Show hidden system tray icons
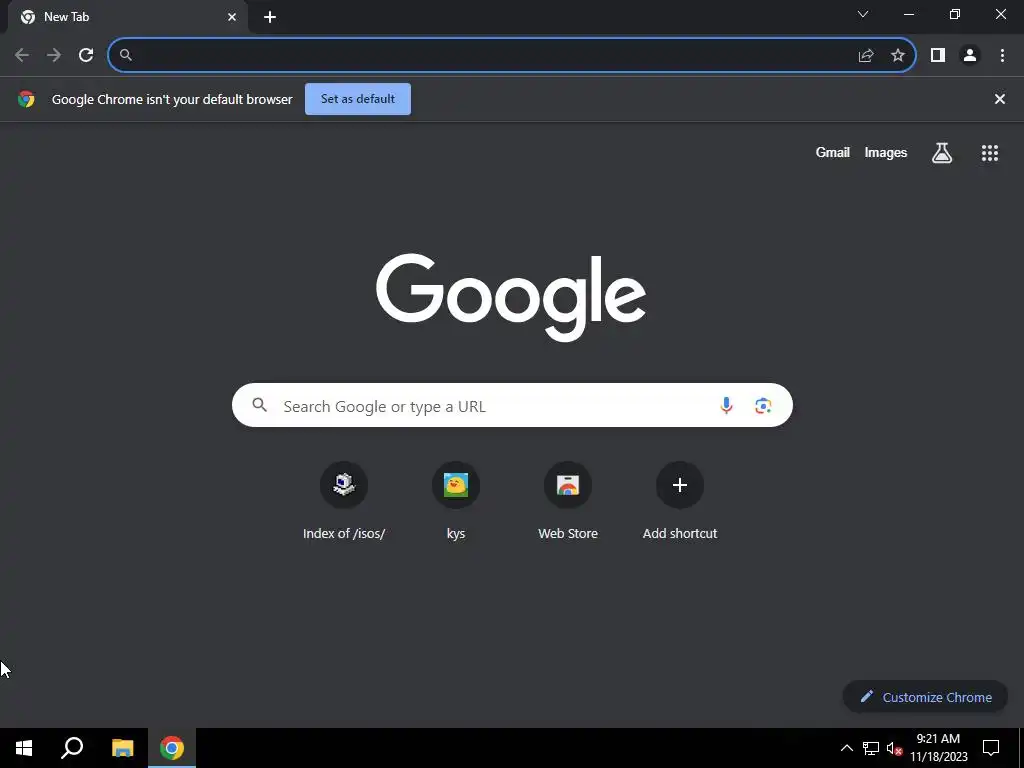Image resolution: width=1024 pixels, height=768 pixels. (846, 748)
